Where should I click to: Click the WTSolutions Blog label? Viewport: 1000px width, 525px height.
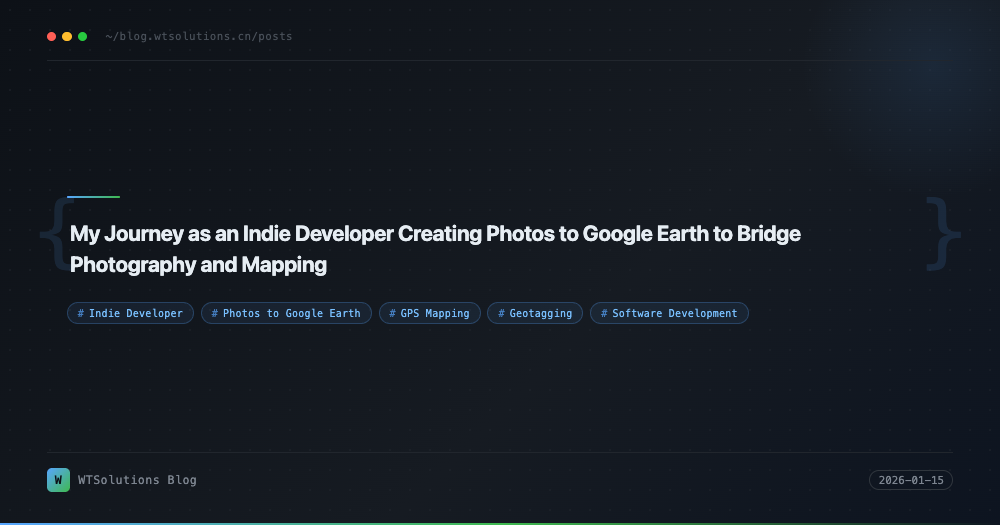pos(137,480)
